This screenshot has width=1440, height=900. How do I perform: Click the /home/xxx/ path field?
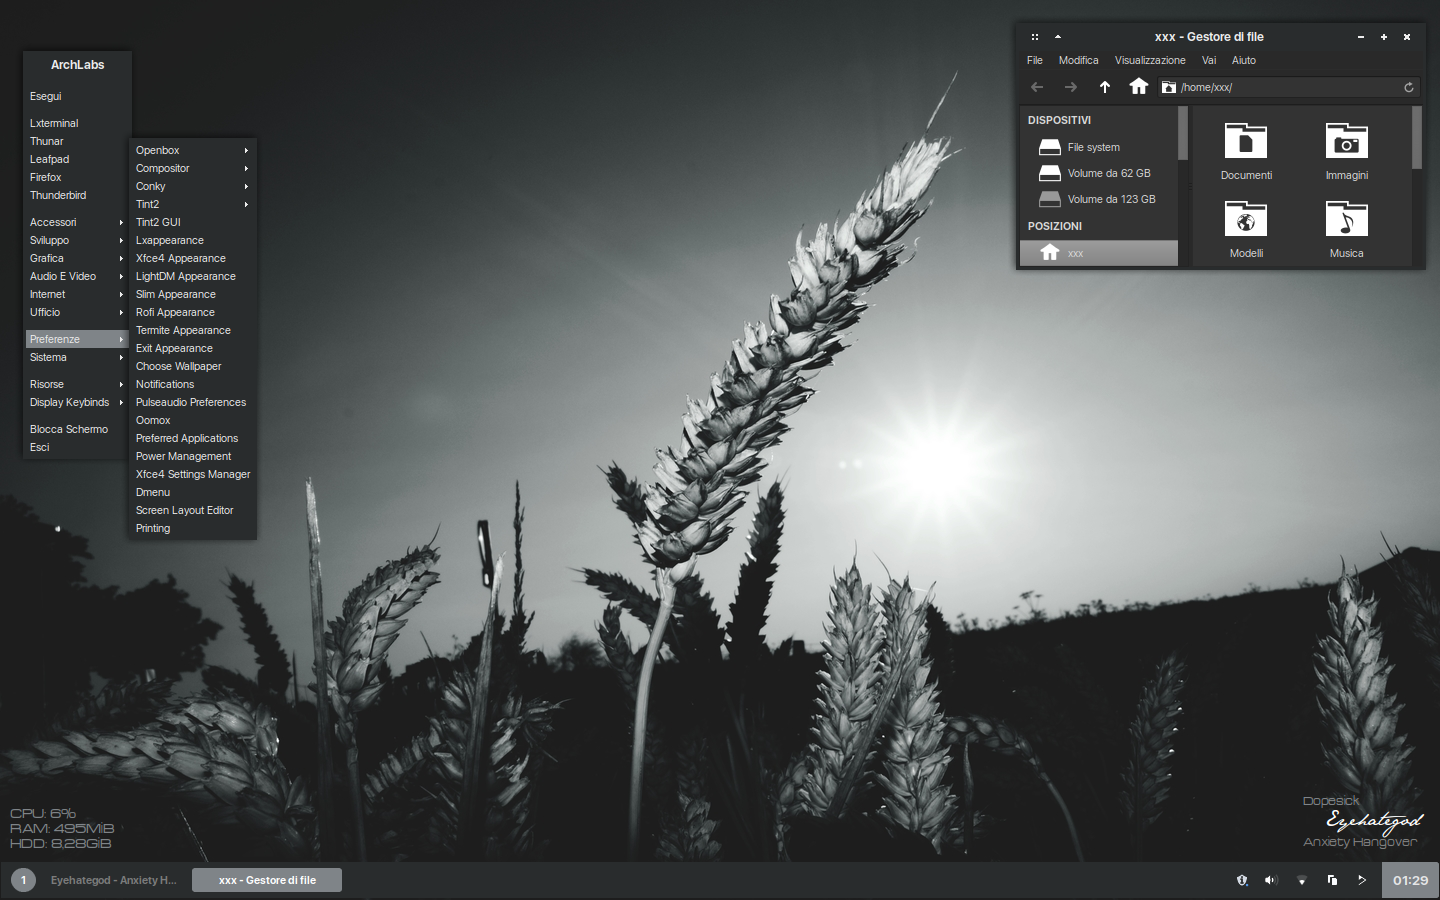click(x=1290, y=87)
